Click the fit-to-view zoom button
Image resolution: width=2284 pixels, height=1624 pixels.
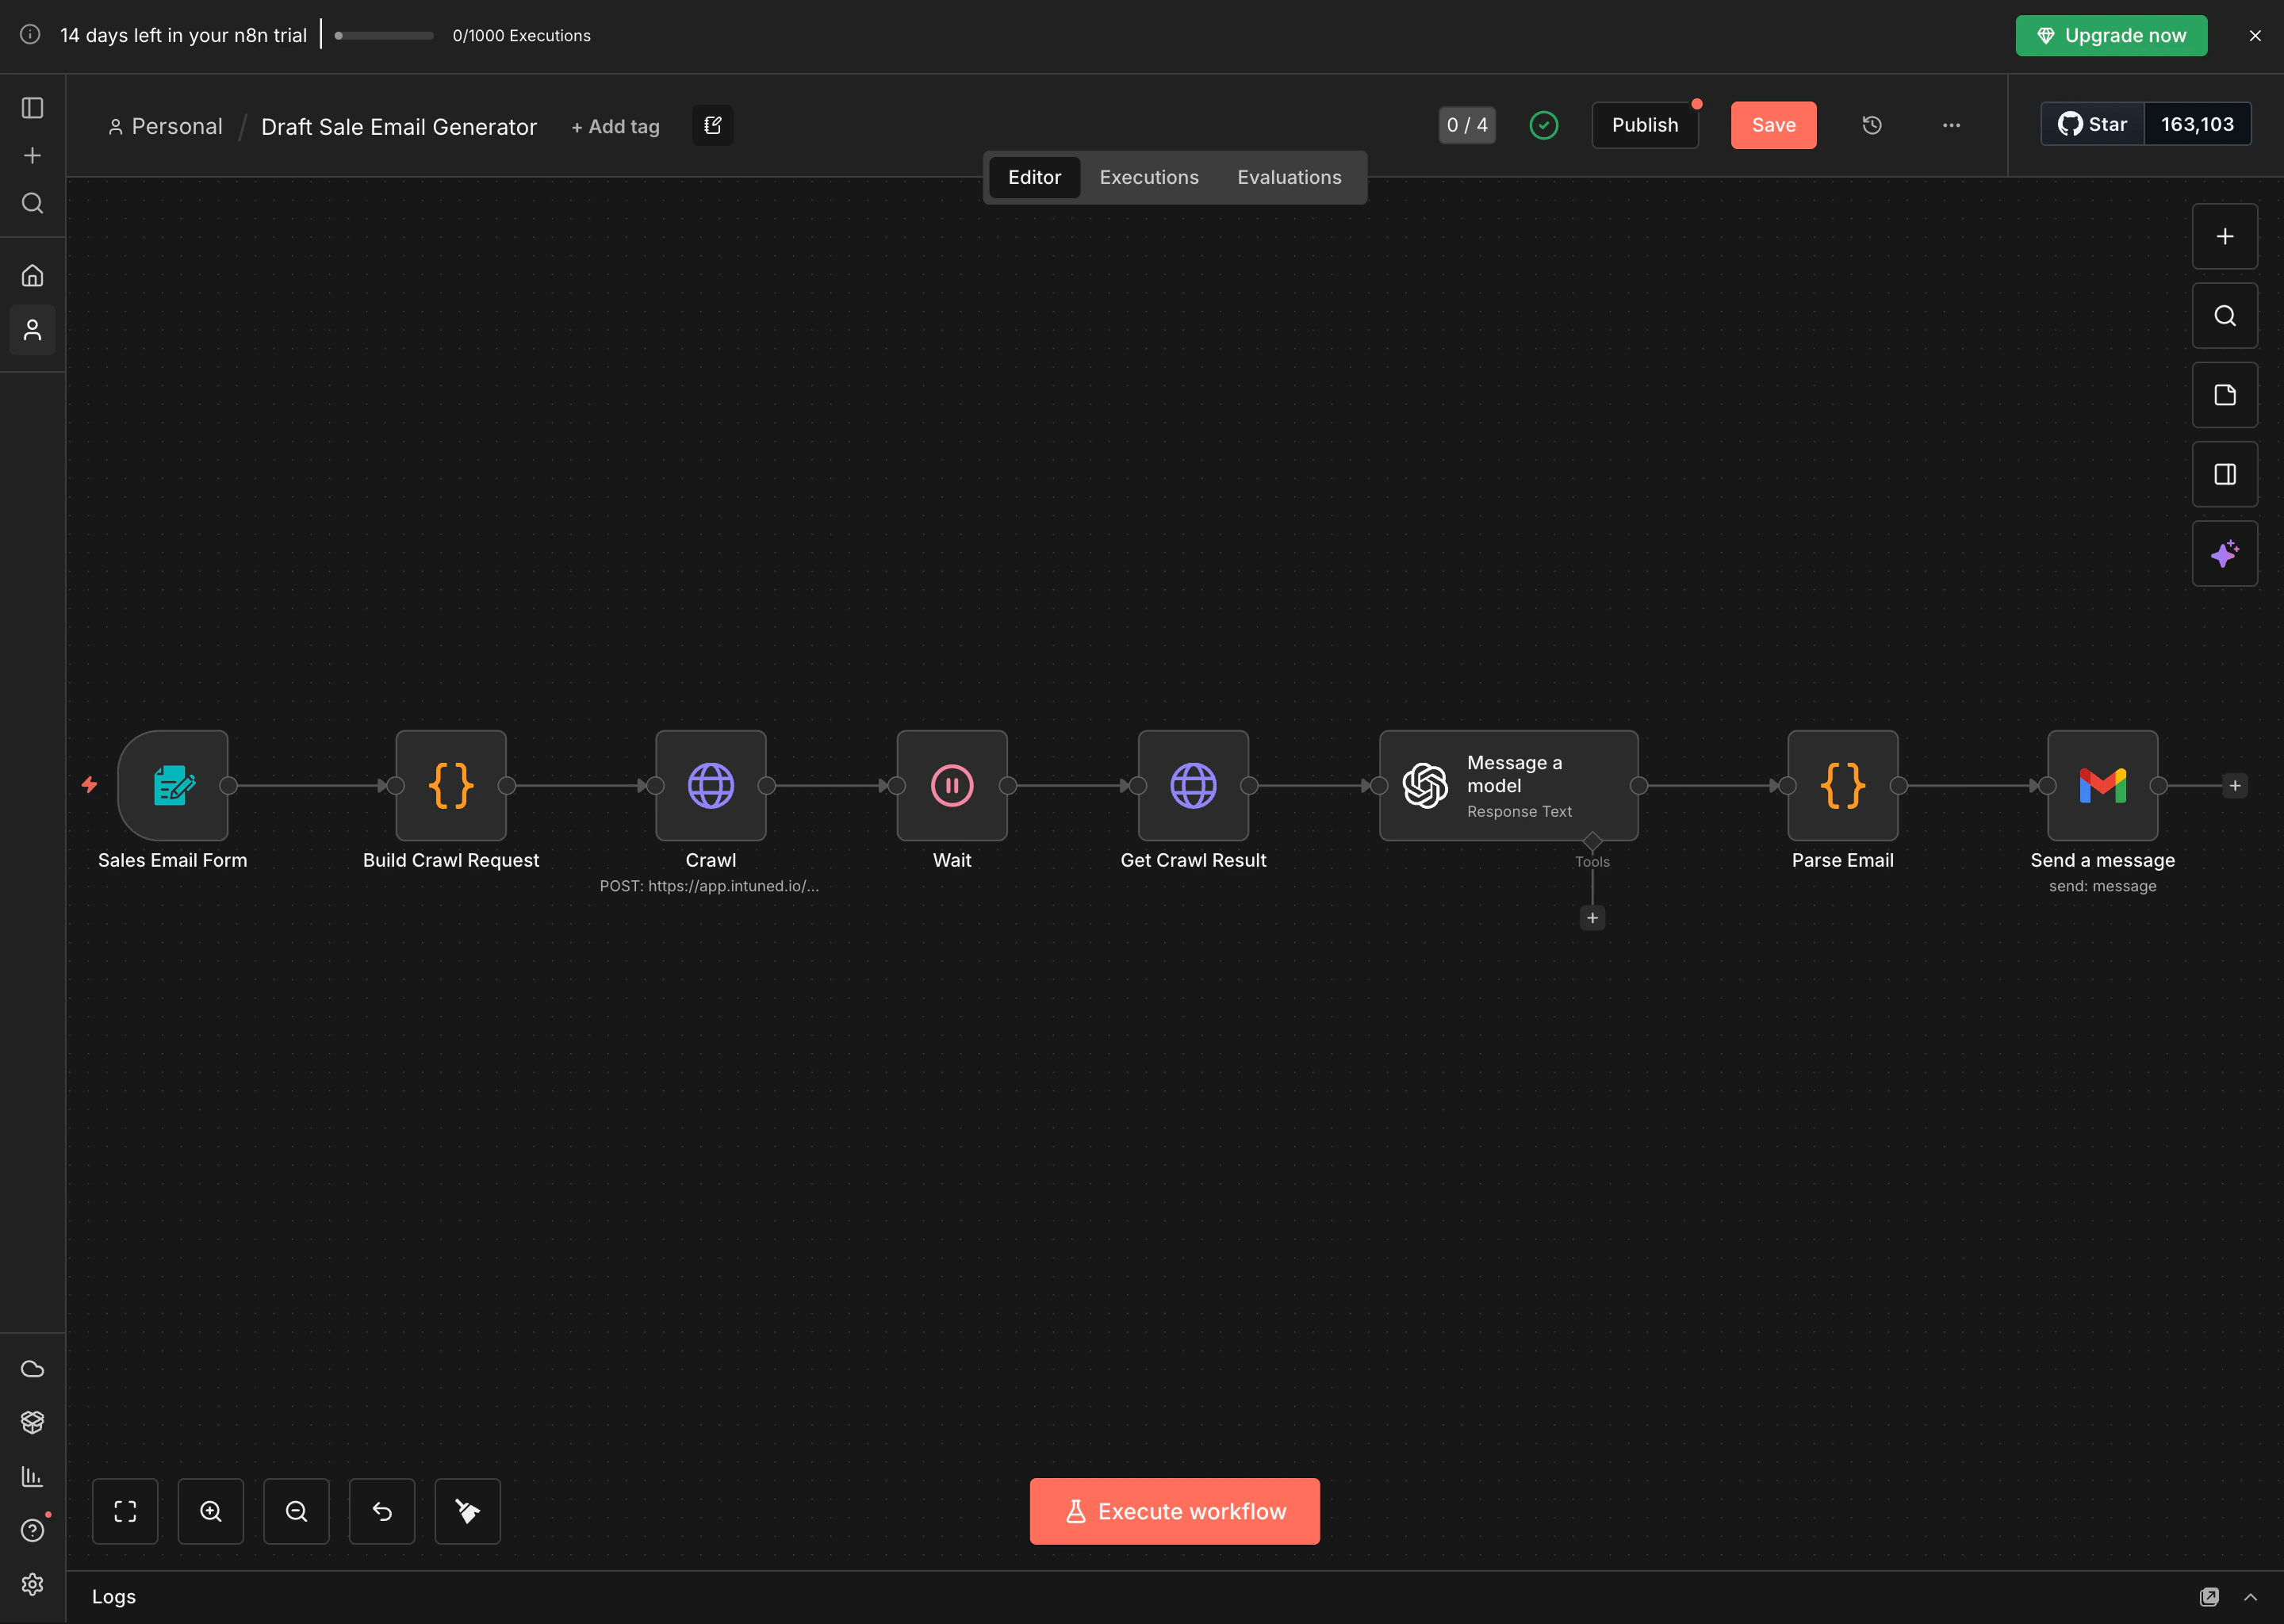tap(125, 1511)
